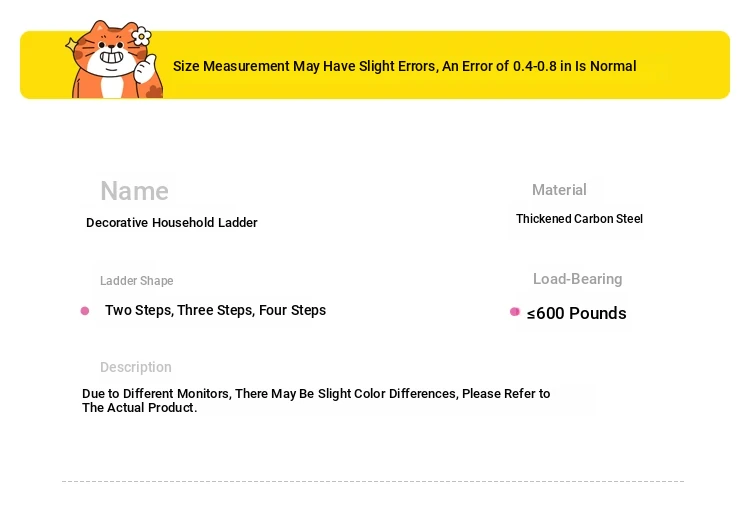Click the color differences description paragraph
This screenshot has height=516, width=750.
point(316,400)
